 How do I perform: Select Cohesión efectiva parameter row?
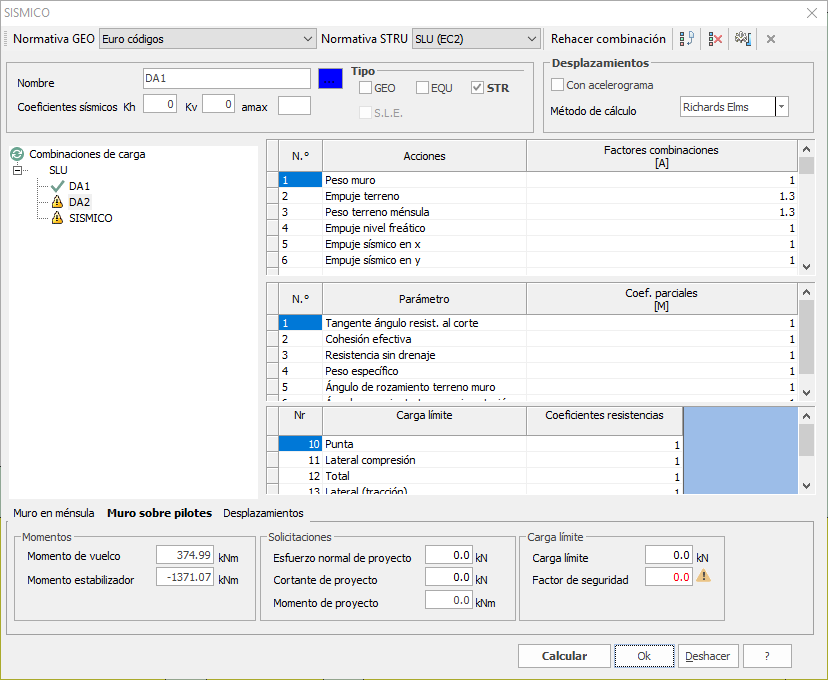click(x=538, y=339)
